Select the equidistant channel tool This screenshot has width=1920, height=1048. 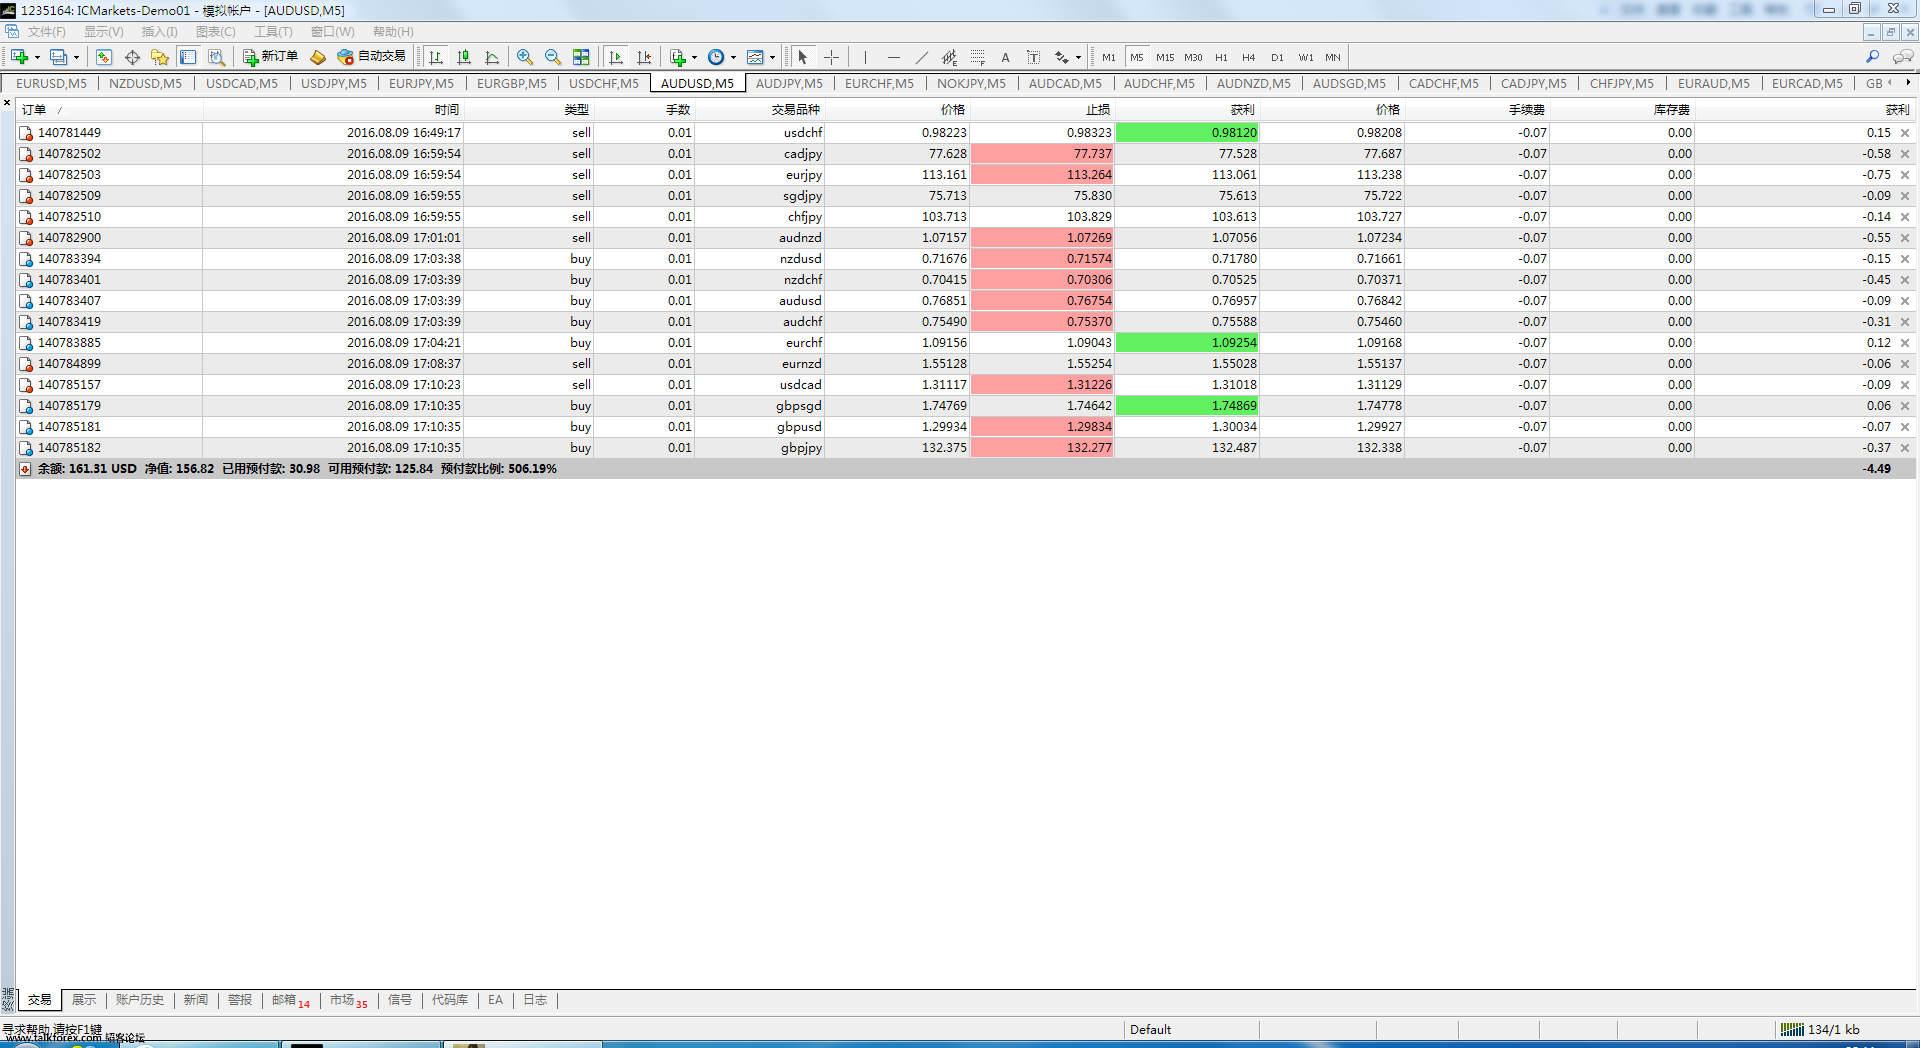pyautogui.click(x=949, y=57)
